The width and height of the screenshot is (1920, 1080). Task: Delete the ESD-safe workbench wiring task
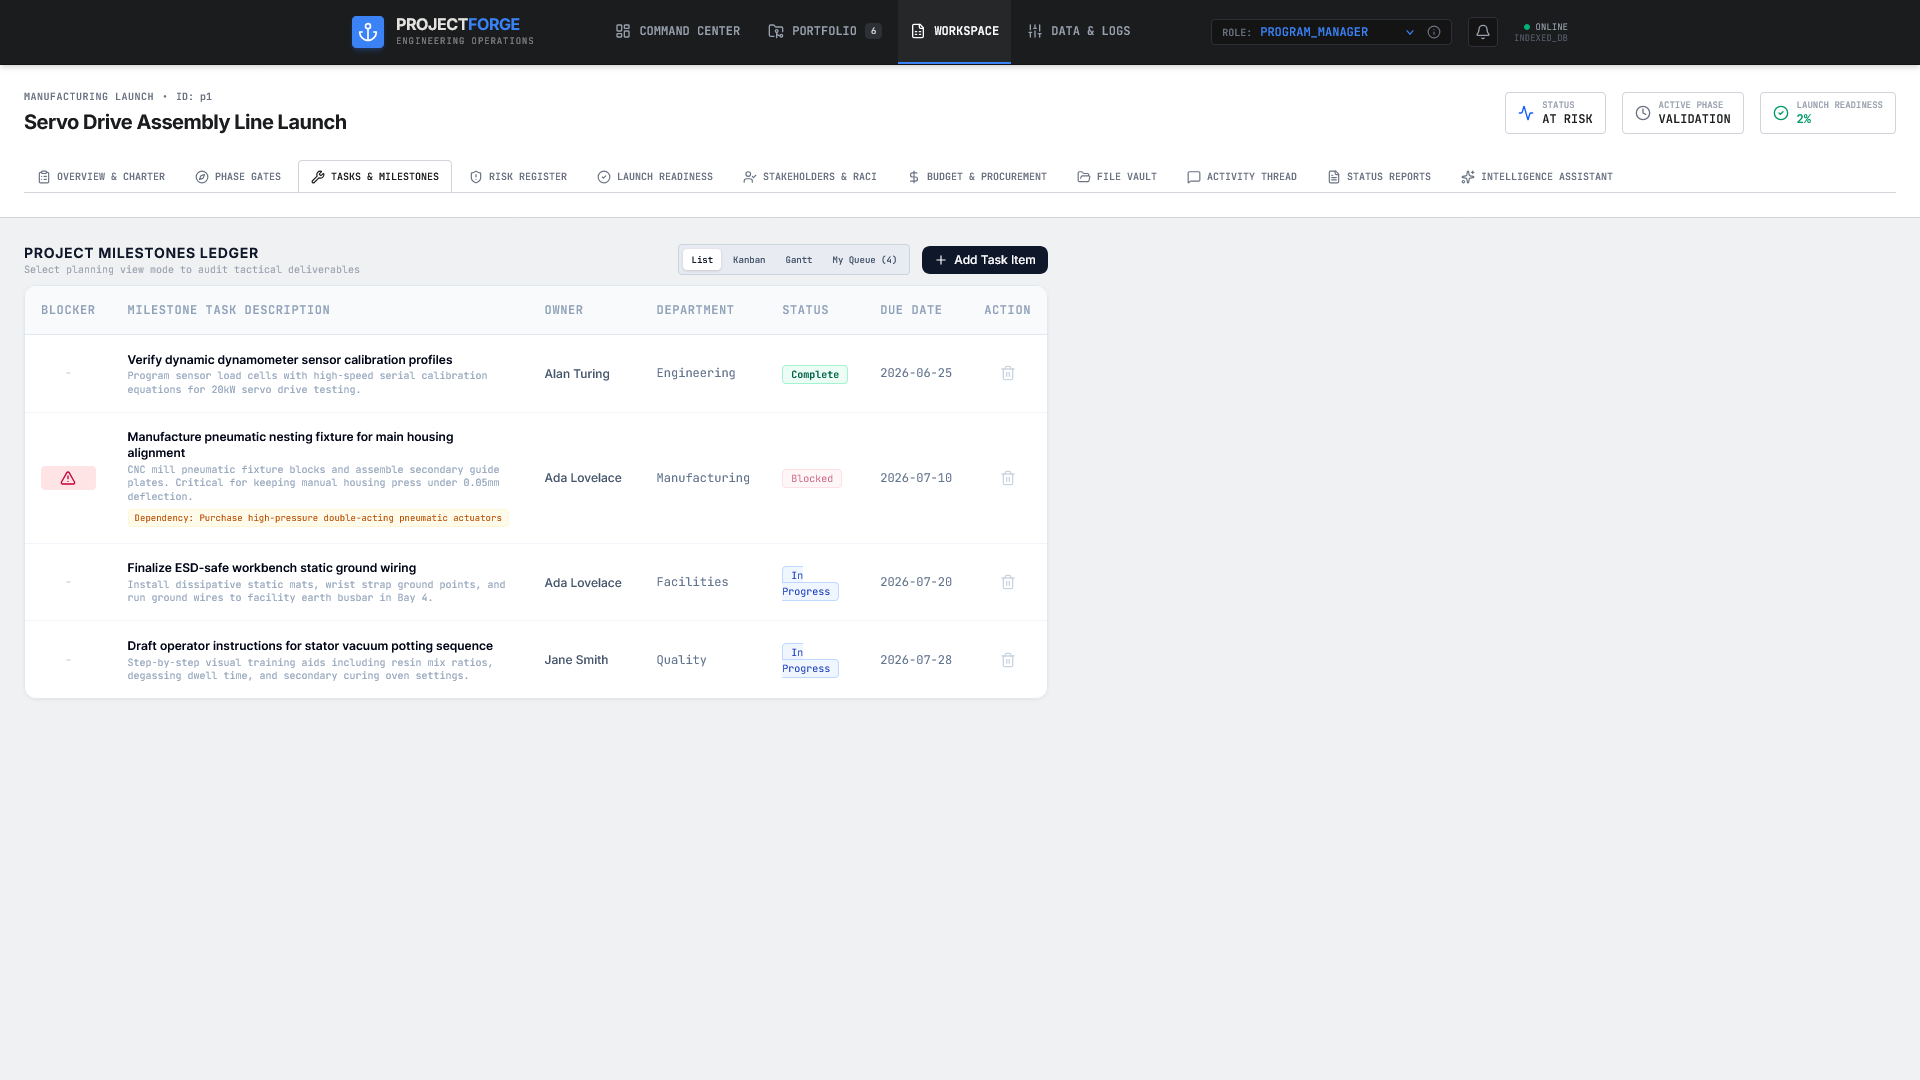[1008, 582]
